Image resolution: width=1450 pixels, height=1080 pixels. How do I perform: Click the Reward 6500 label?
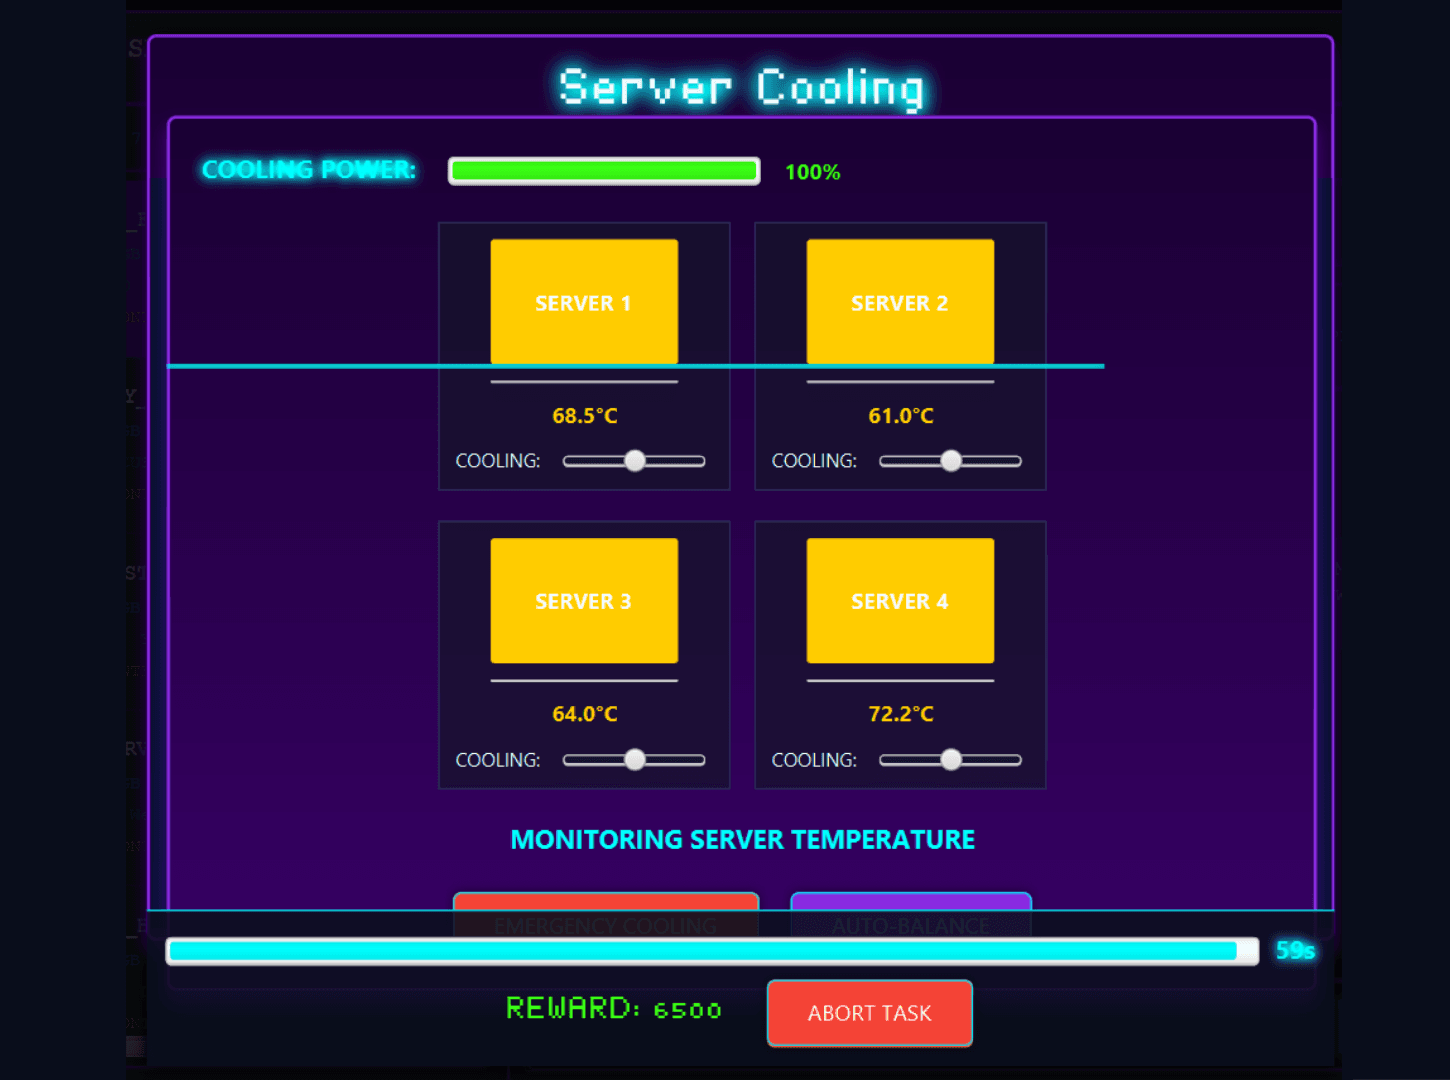coord(613,1008)
